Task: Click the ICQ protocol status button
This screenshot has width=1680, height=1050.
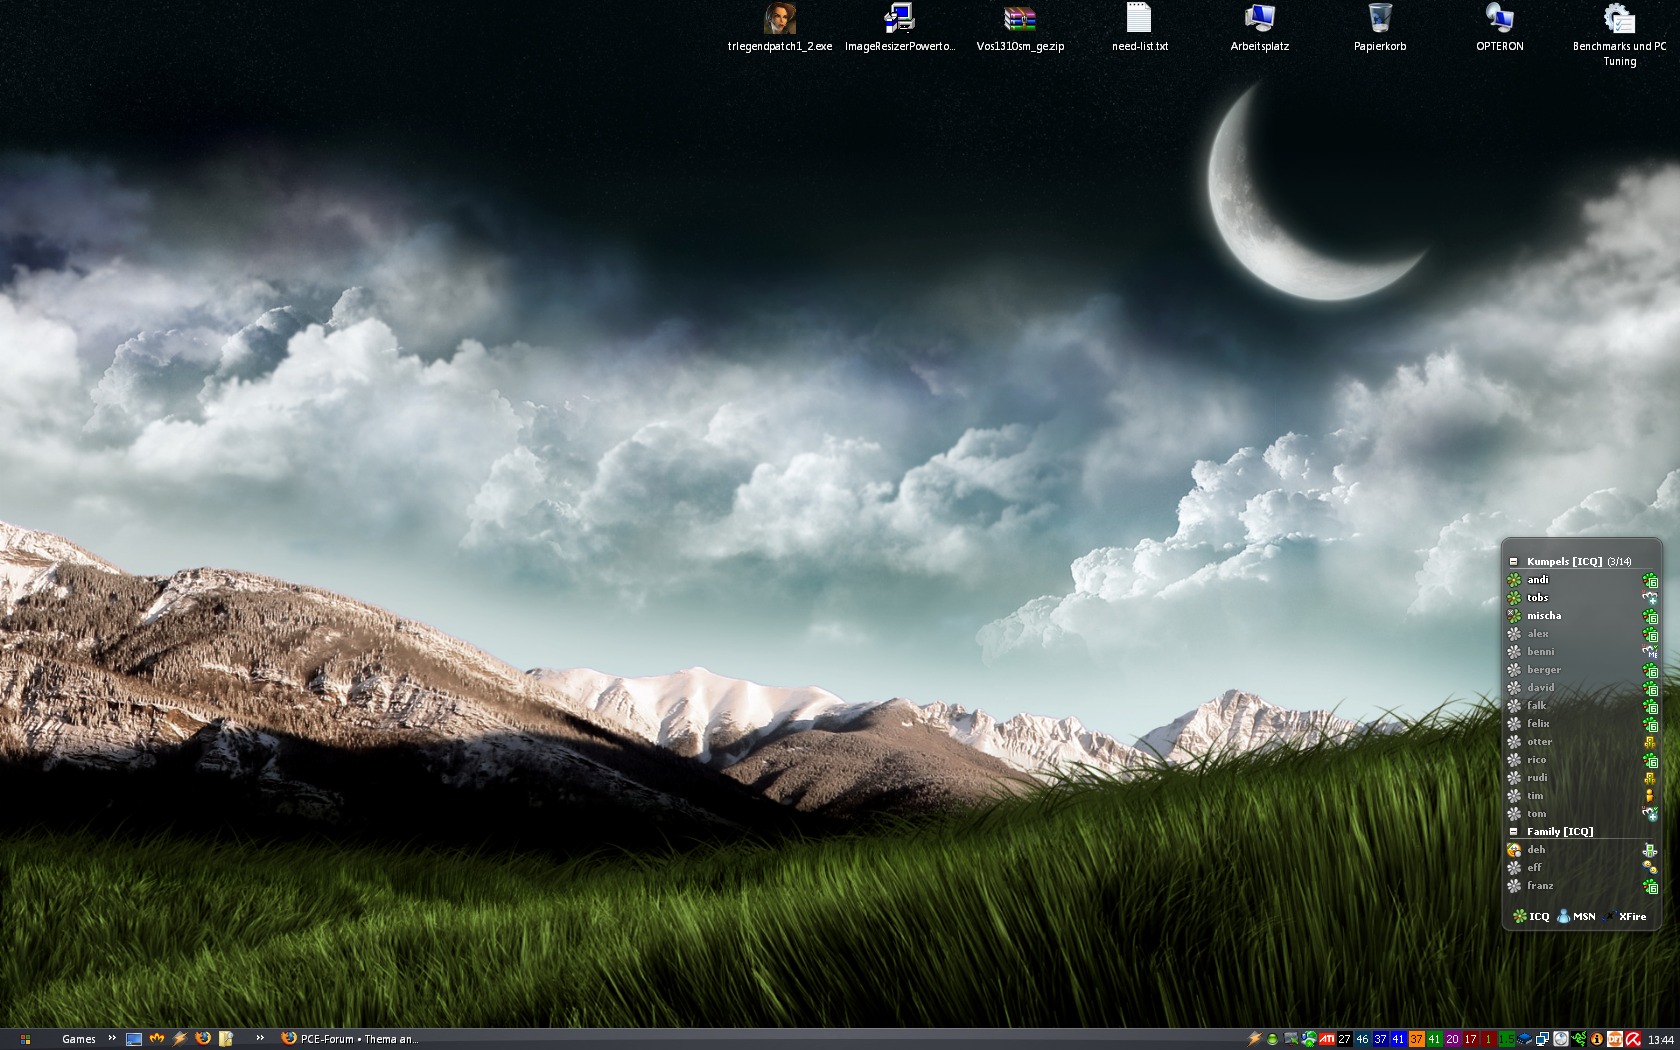Action: coord(1531,916)
